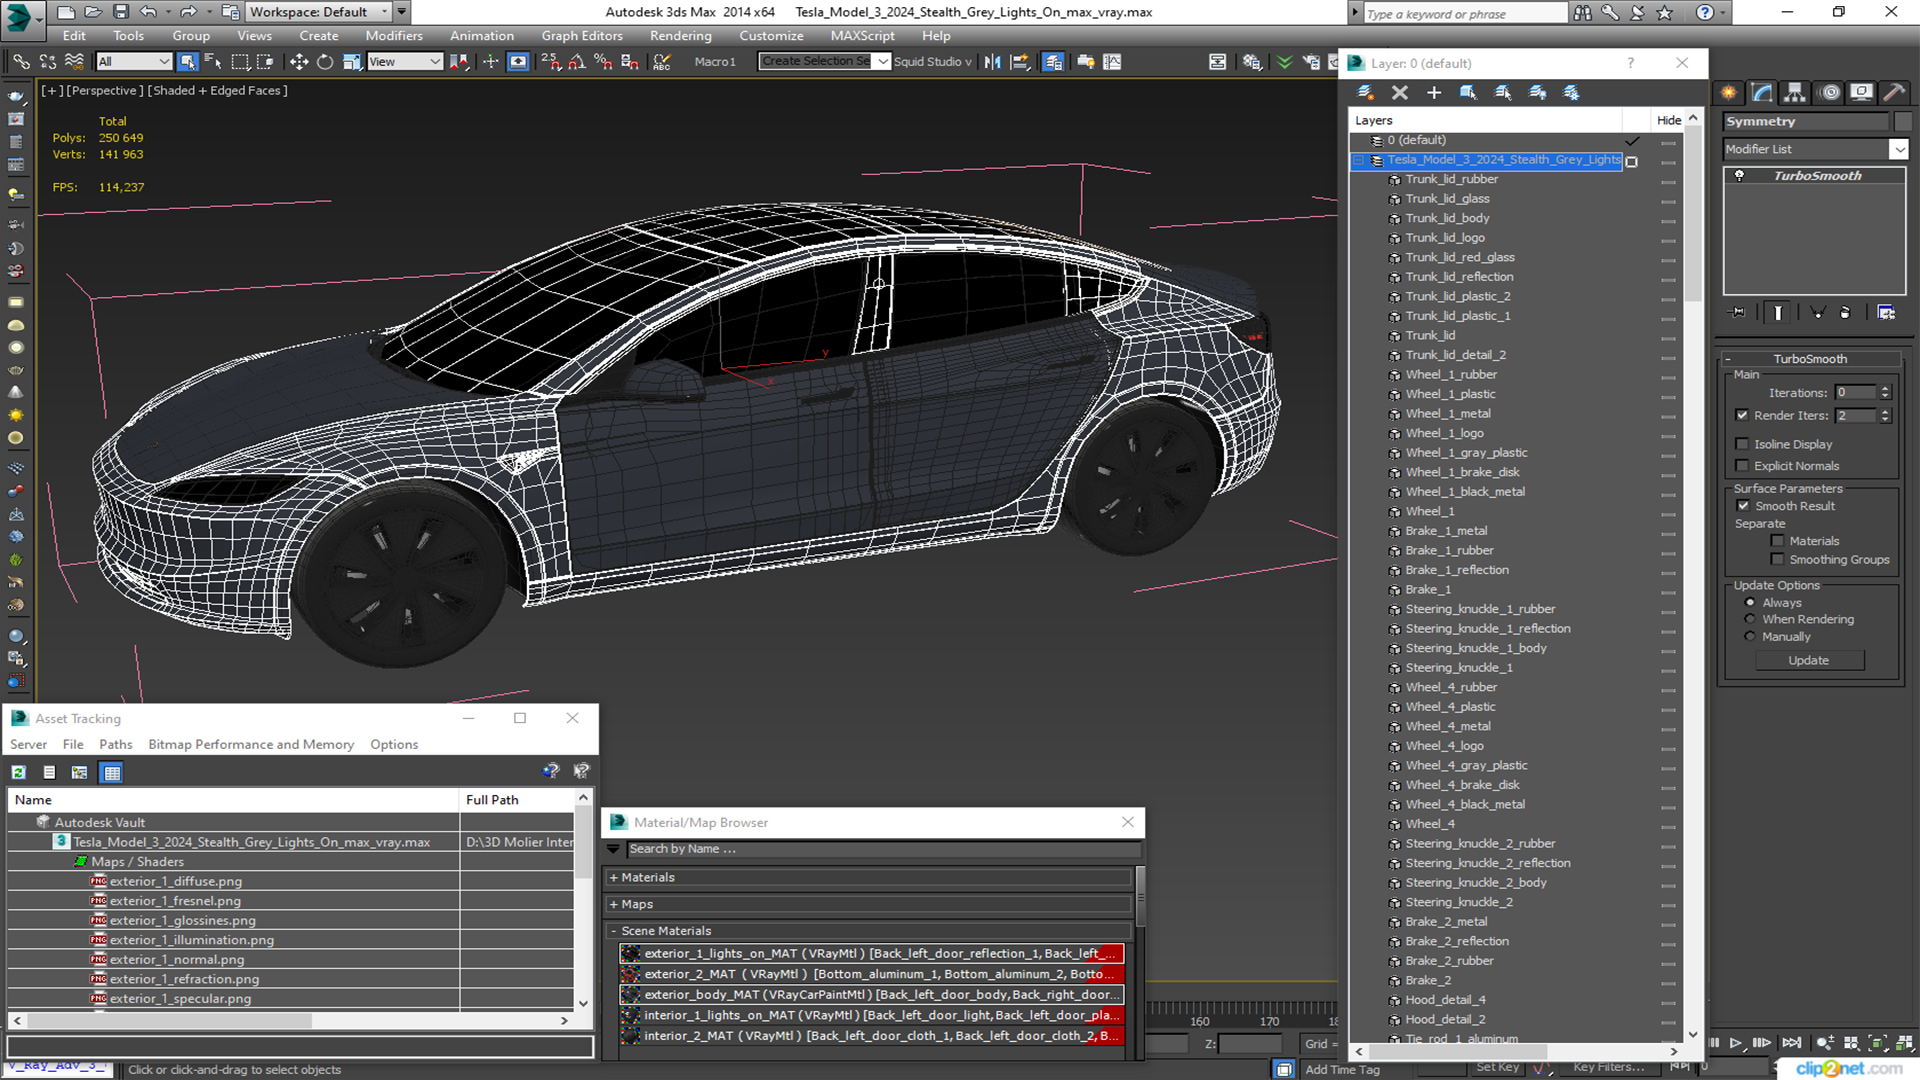
Task: Open the Display command panel tab
Action: (1861, 92)
